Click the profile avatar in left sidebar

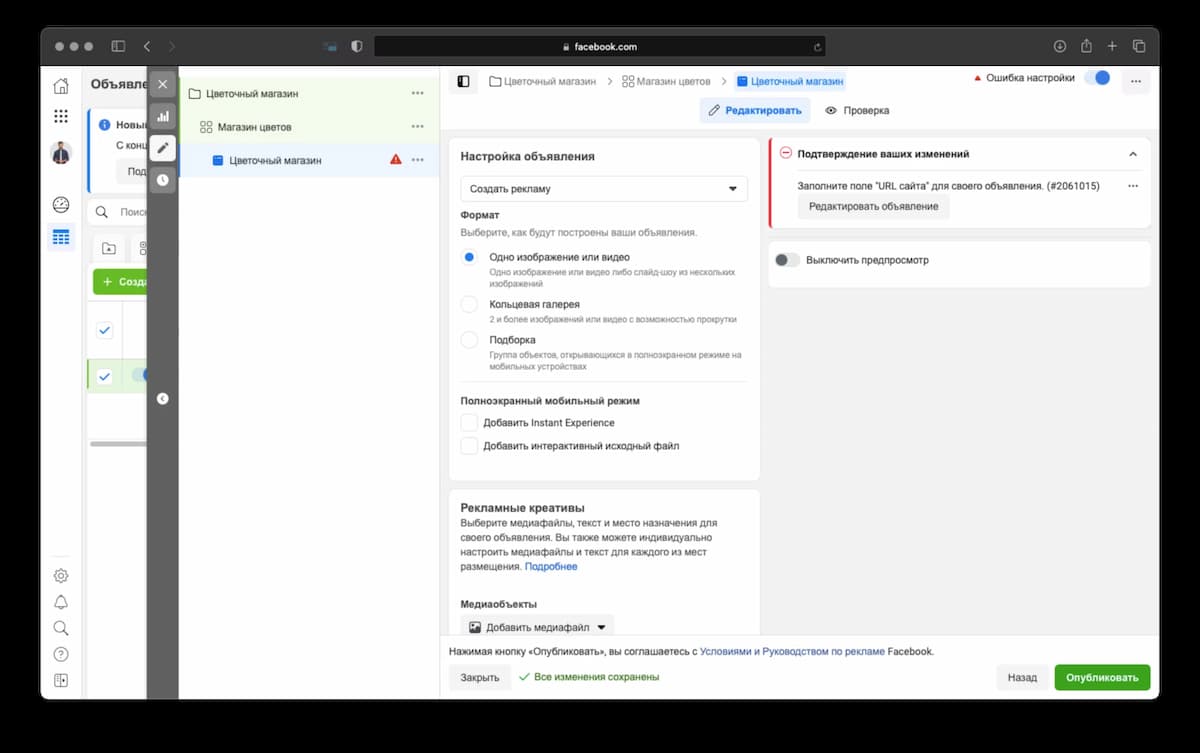61,152
